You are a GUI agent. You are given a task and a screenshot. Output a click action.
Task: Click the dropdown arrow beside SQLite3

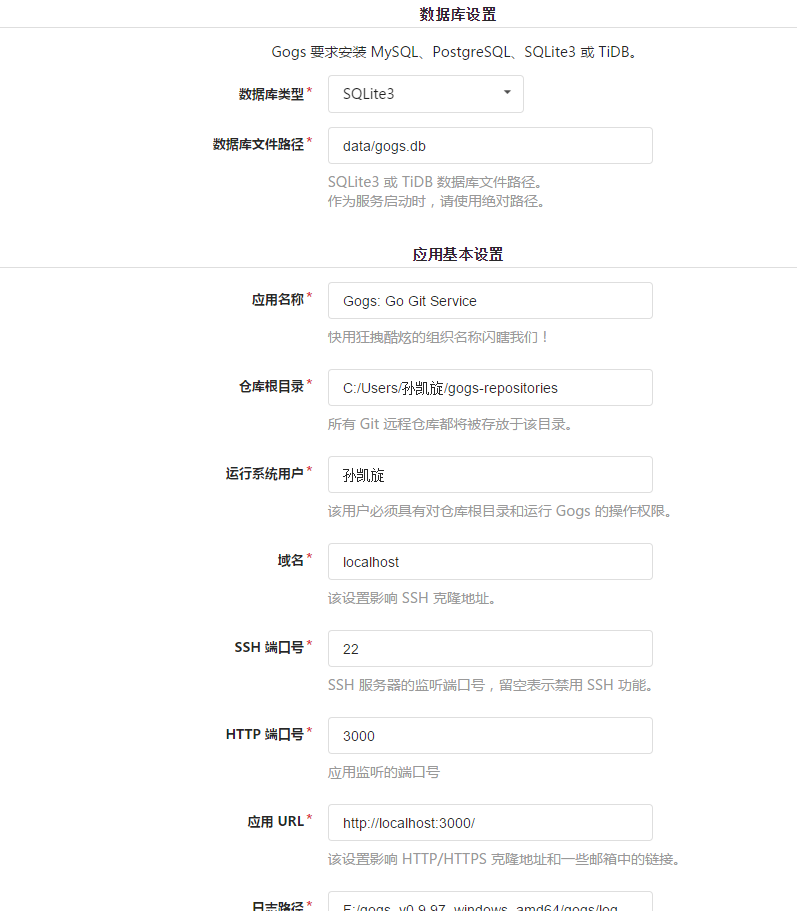[507, 92]
